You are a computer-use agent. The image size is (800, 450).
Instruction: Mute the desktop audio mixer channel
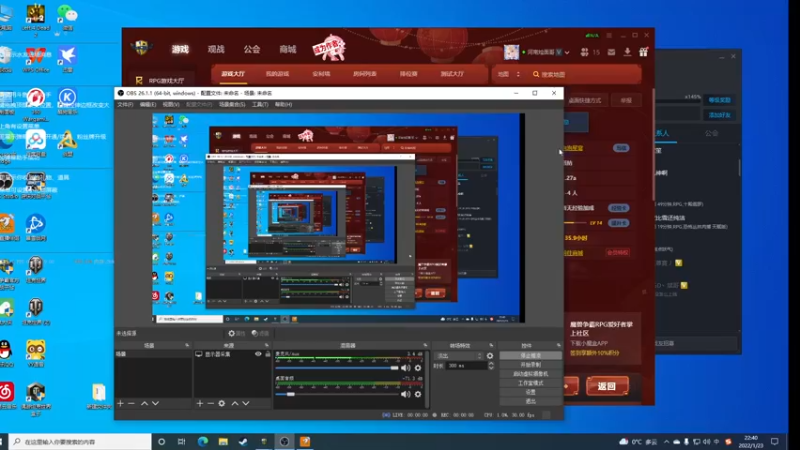click(406, 394)
